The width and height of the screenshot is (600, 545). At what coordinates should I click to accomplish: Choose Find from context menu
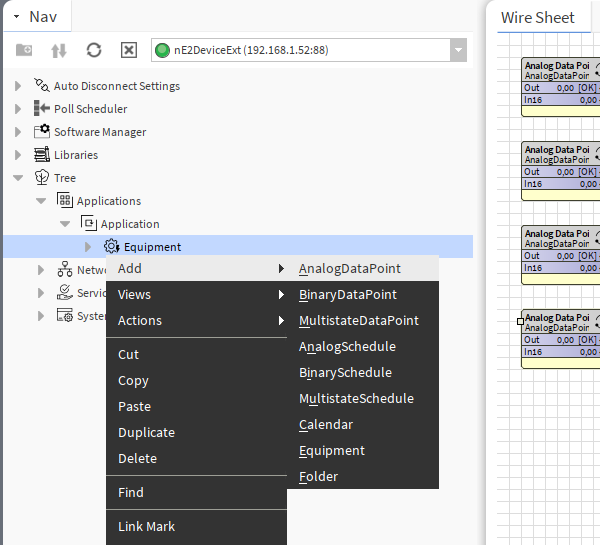[197, 492]
